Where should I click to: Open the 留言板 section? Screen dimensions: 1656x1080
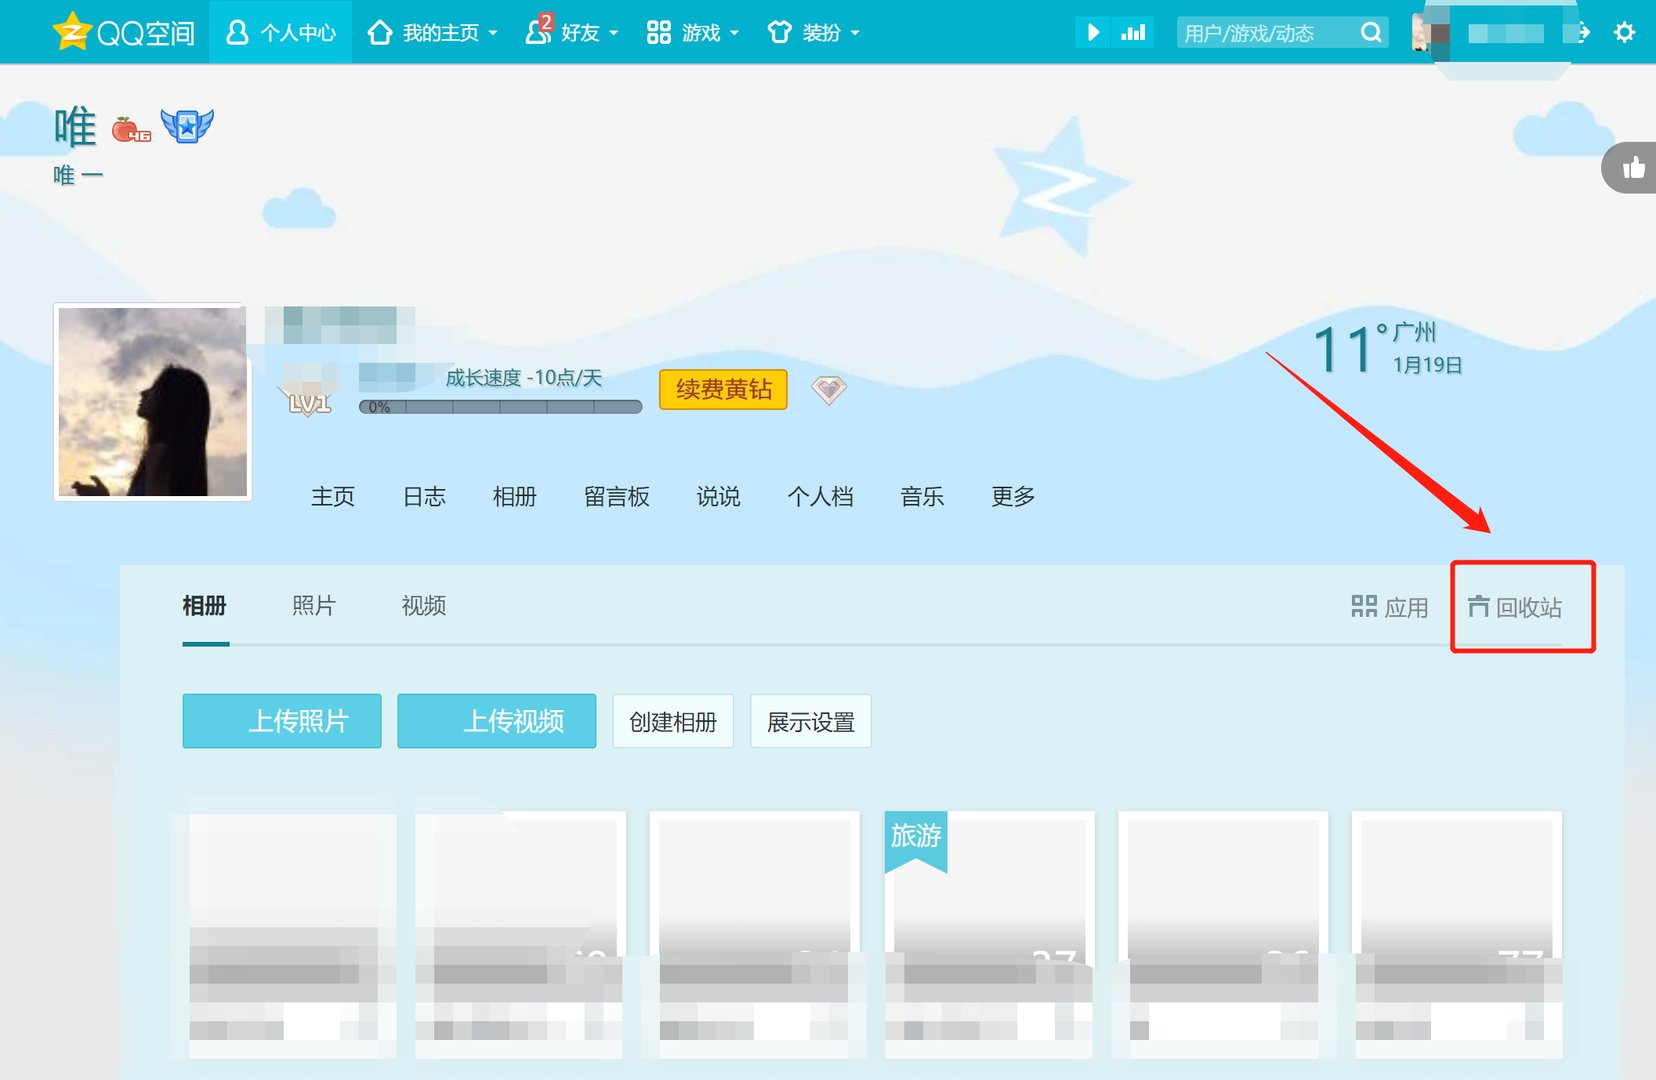[616, 497]
